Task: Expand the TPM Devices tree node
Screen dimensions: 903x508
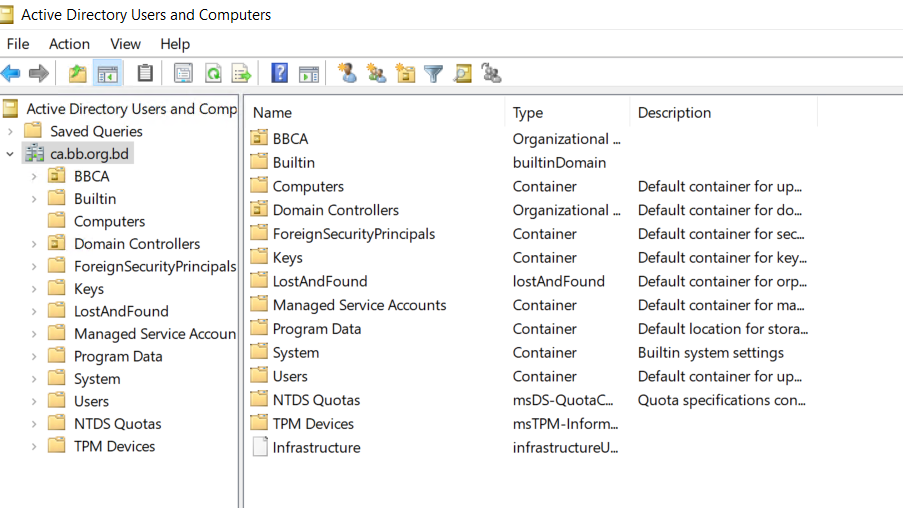Action: [33, 446]
